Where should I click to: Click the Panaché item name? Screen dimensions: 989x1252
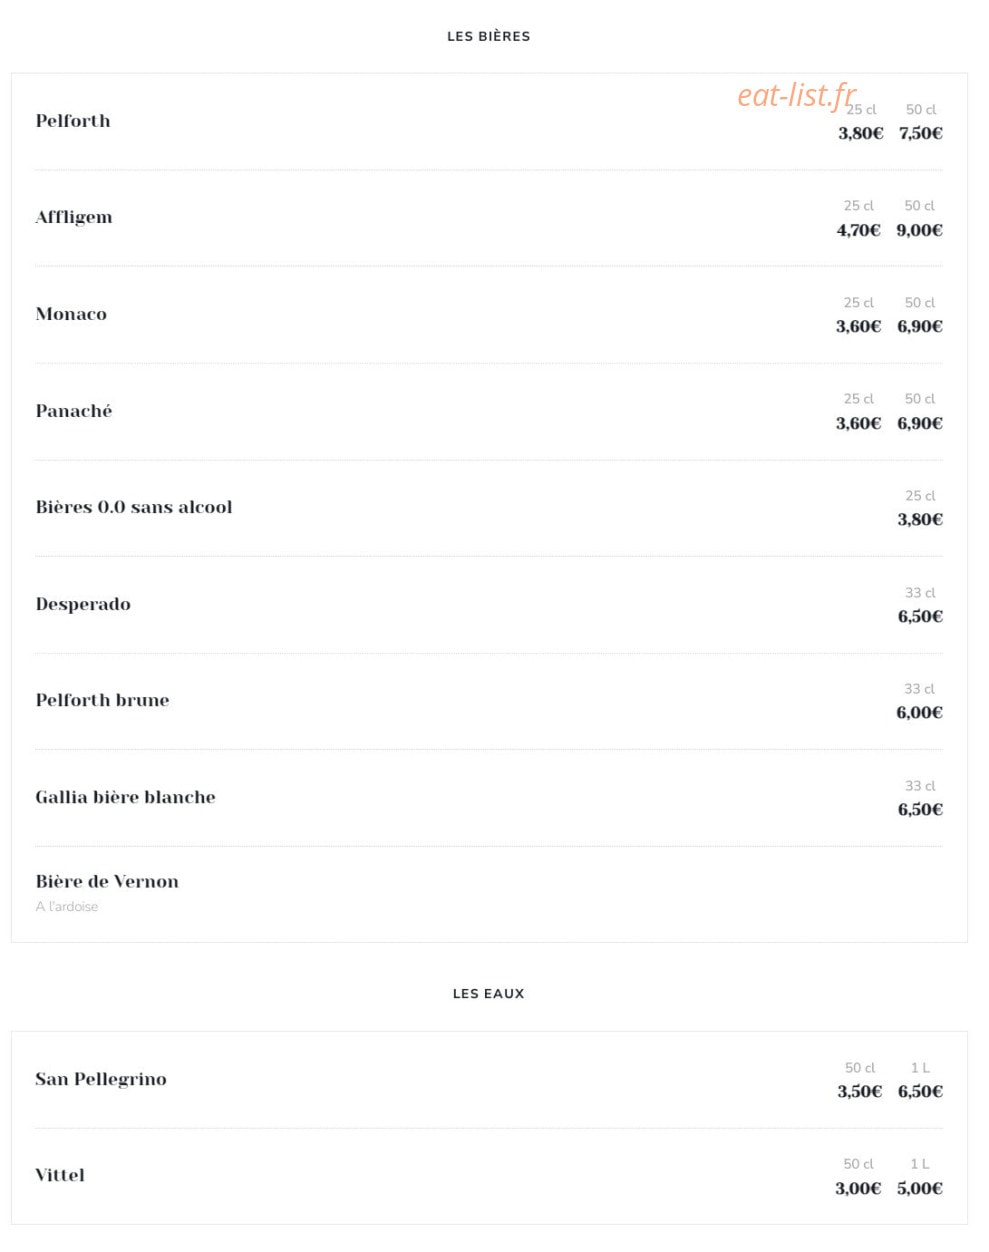point(74,411)
